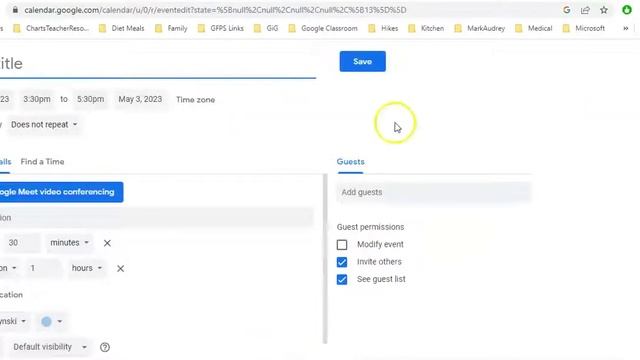Click the browser address bar URL
This screenshot has width=640, height=360.
[x=215, y=10]
